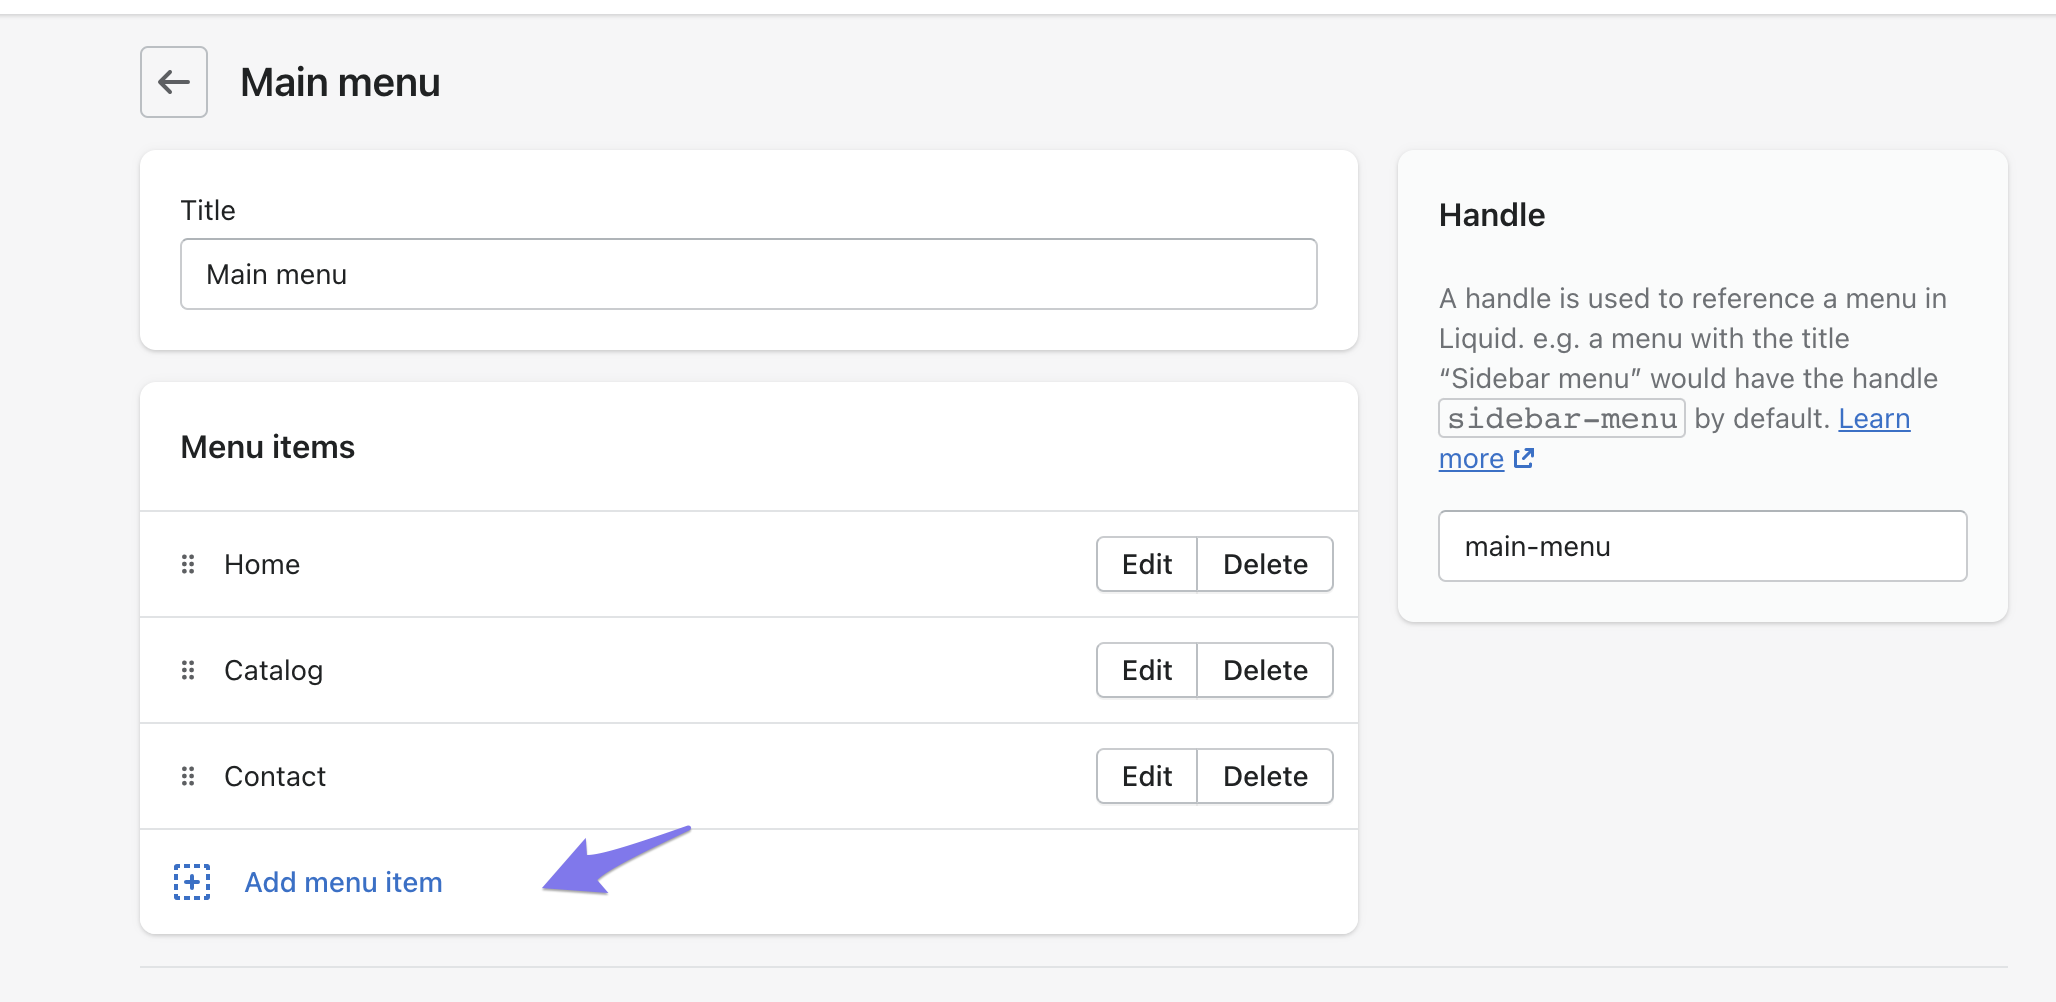This screenshot has width=2056, height=1002.
Task: Edit the Catalog menu item
Action: [1146, 670]
